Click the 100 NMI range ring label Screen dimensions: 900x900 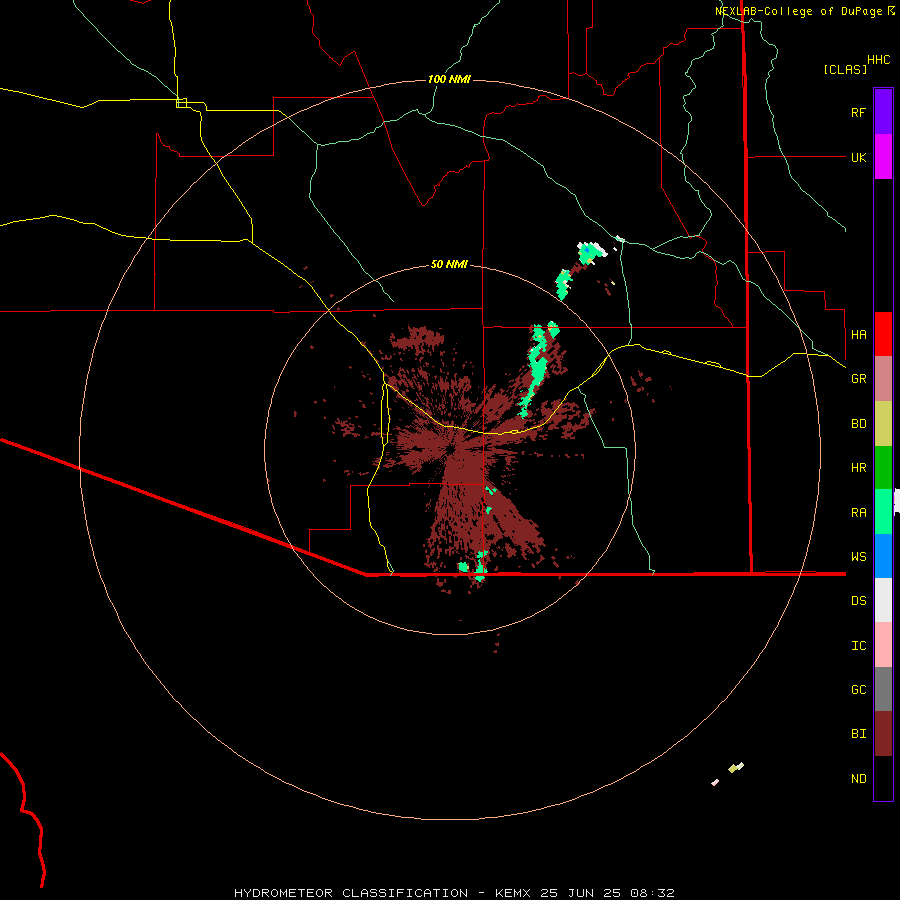click(x=449, y=79)
